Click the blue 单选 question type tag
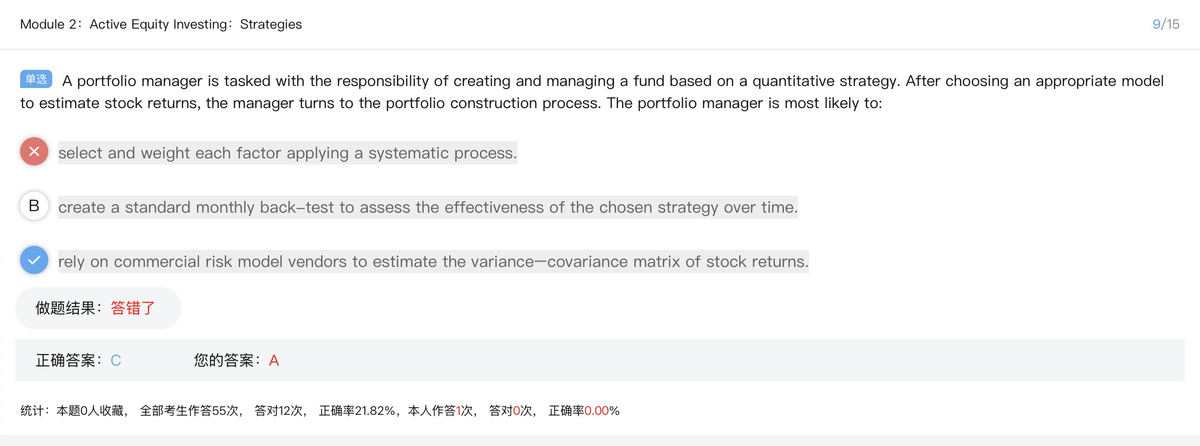The image size is (1200, 446). (x=37, y=79)
